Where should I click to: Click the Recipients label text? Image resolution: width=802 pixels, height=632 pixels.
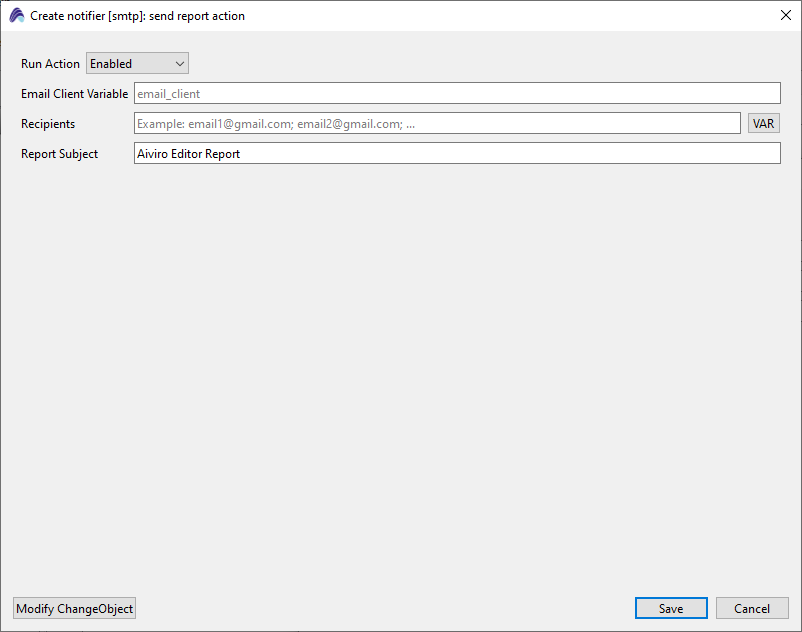click(x=48, y=124)
